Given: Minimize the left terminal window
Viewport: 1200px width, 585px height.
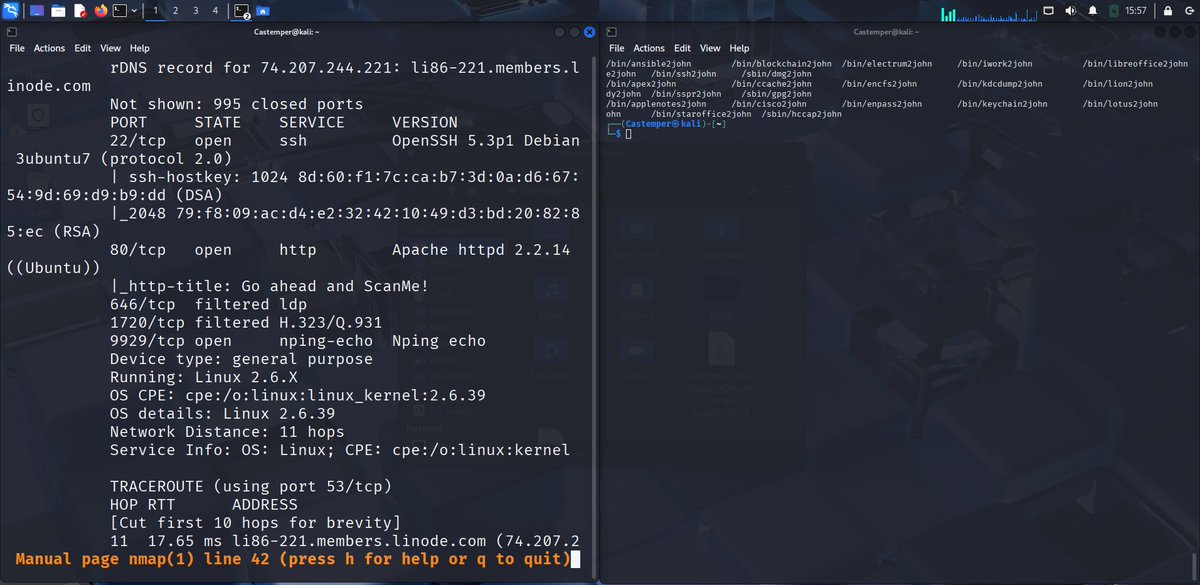Looking at the screenshot, I should coord(561,32).
